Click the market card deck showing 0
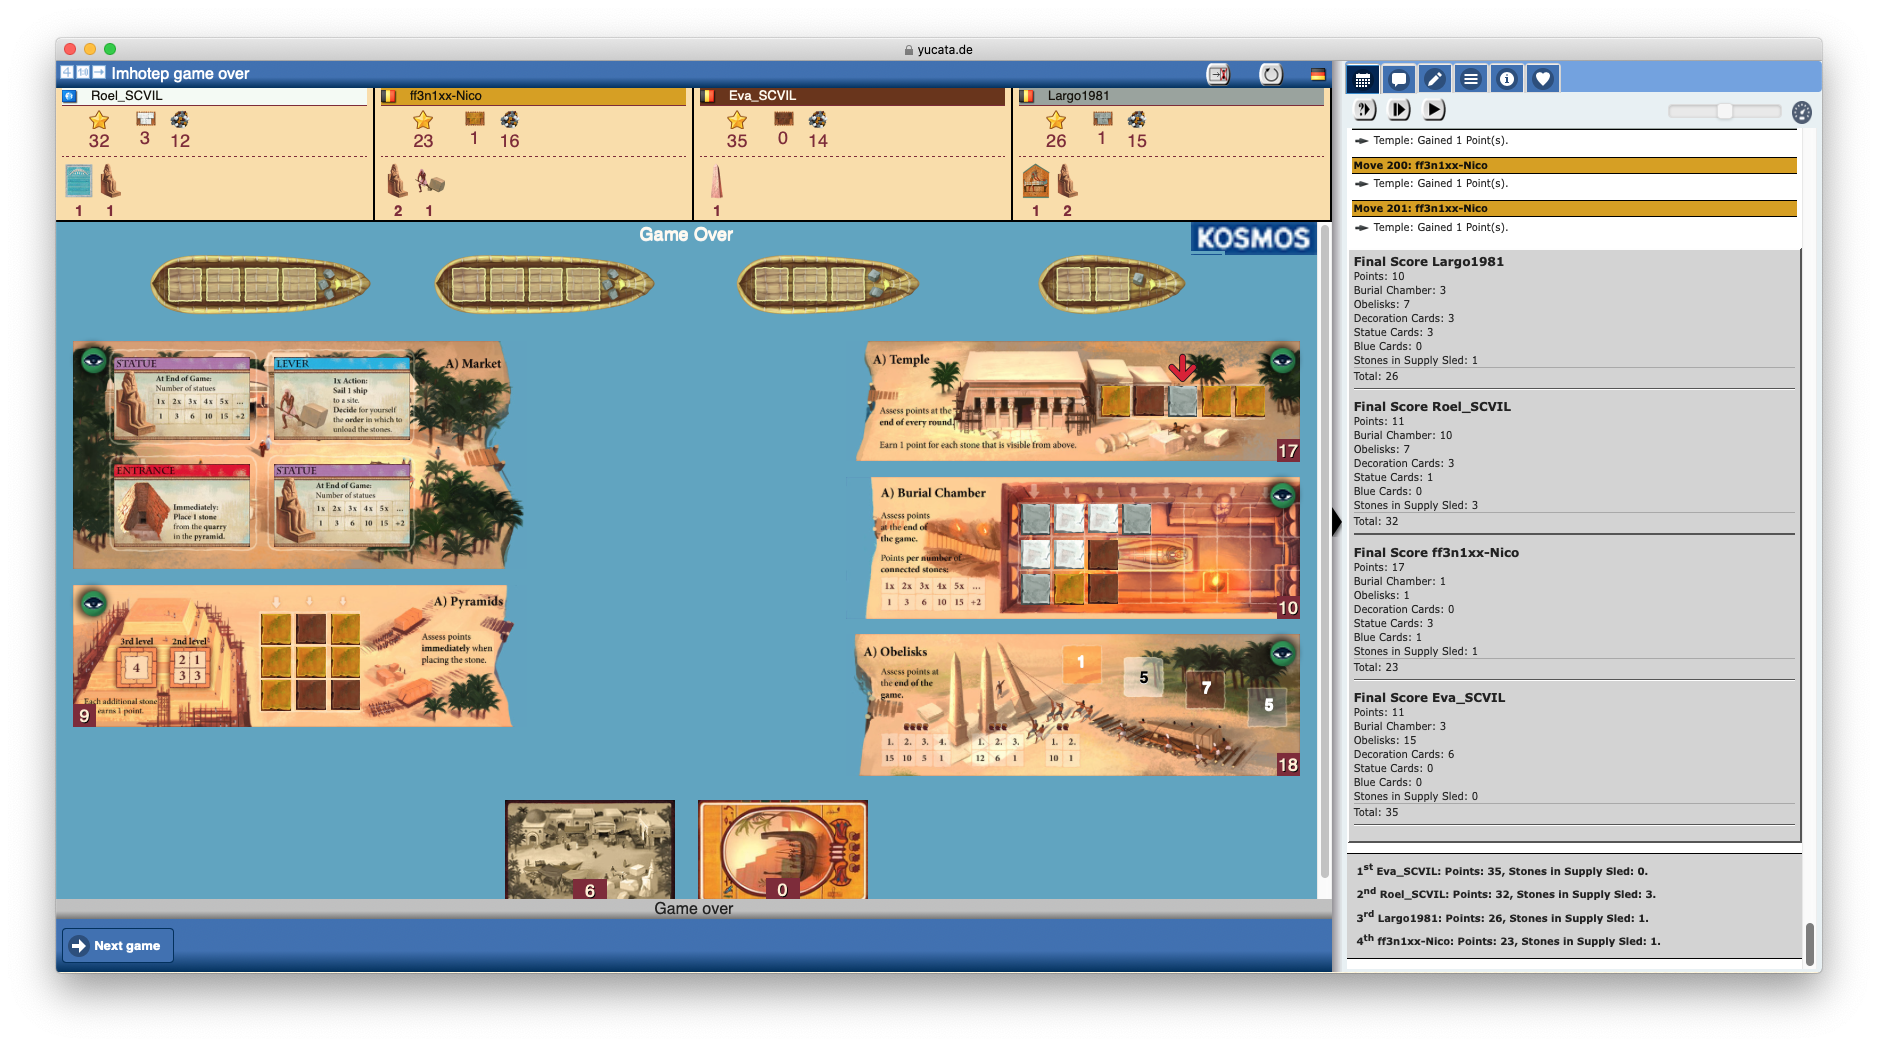 [783, 850]
